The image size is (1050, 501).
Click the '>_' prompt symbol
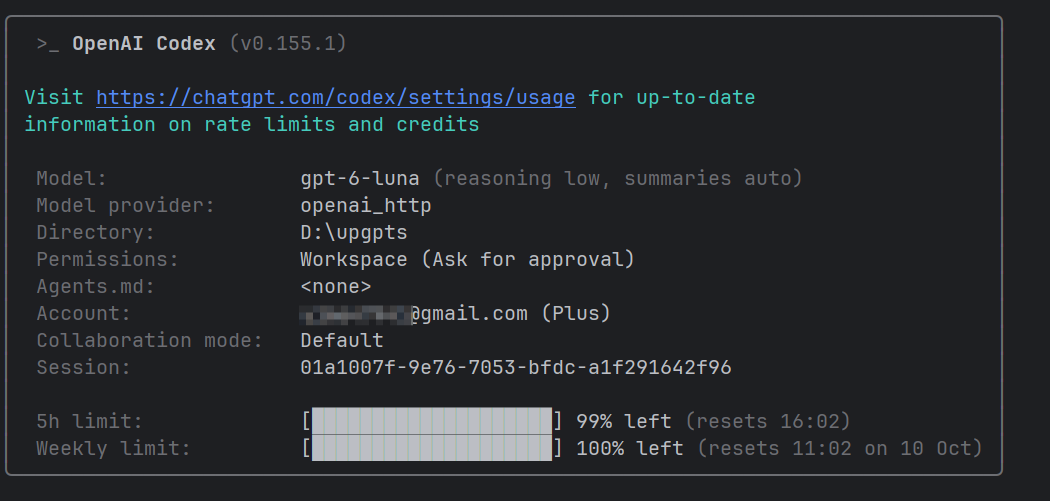[48, 45]
